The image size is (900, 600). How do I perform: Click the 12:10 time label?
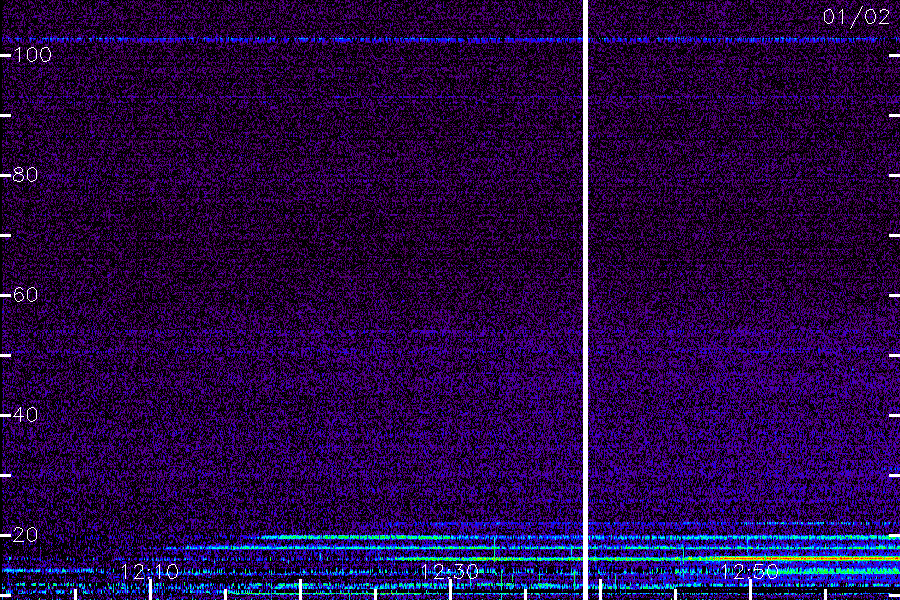click(x=150, y=572)
